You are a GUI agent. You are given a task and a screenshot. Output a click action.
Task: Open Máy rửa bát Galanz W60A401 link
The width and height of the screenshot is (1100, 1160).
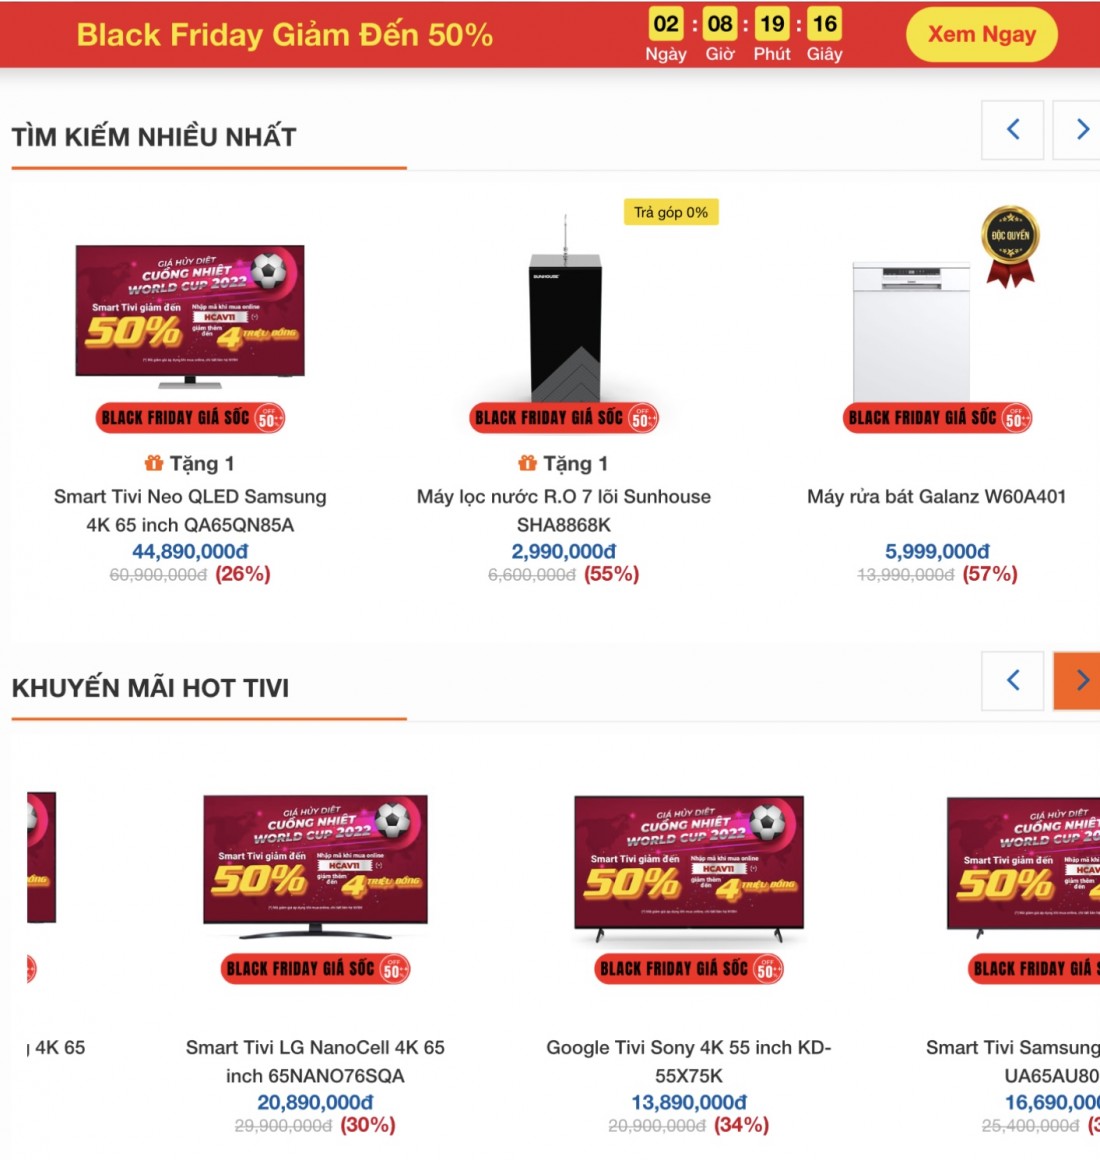937,496
